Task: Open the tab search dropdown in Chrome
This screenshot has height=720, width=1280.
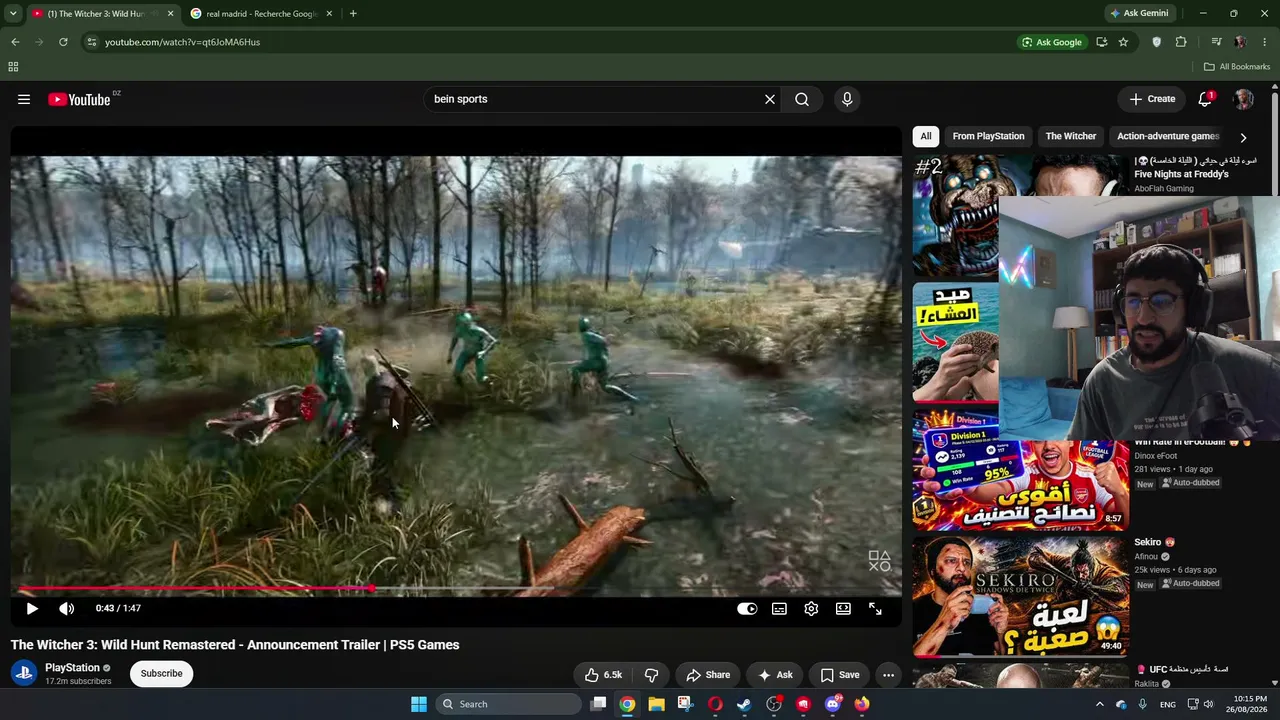Action: [x=12, y=14]
